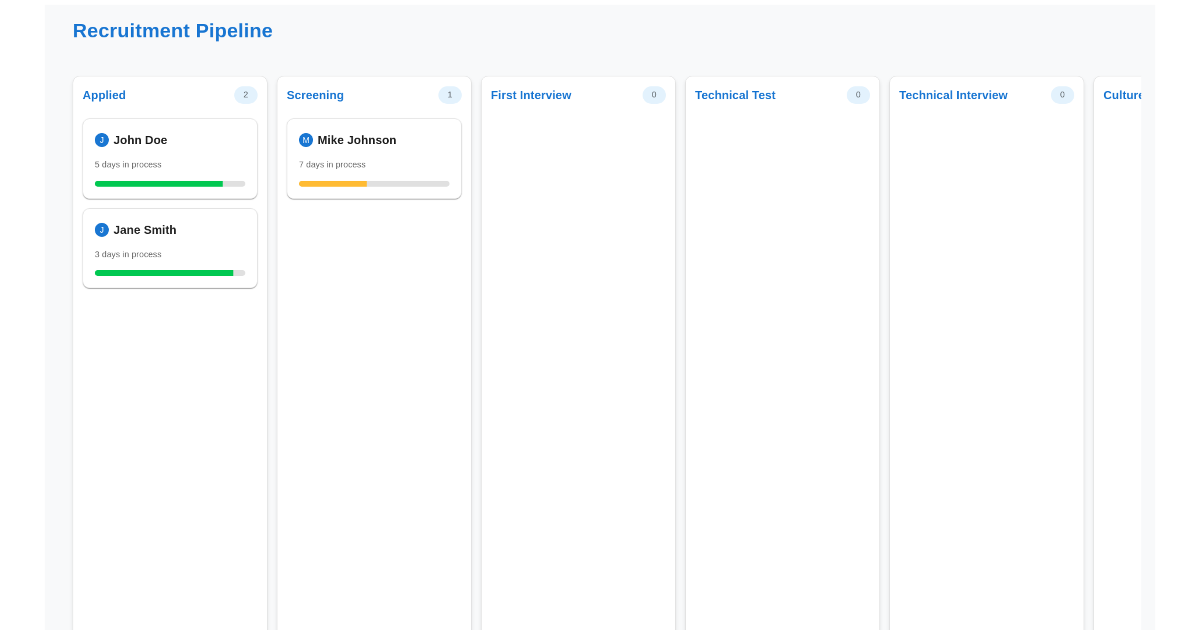Click the zero badge on Technical Test

click(858, 94)
